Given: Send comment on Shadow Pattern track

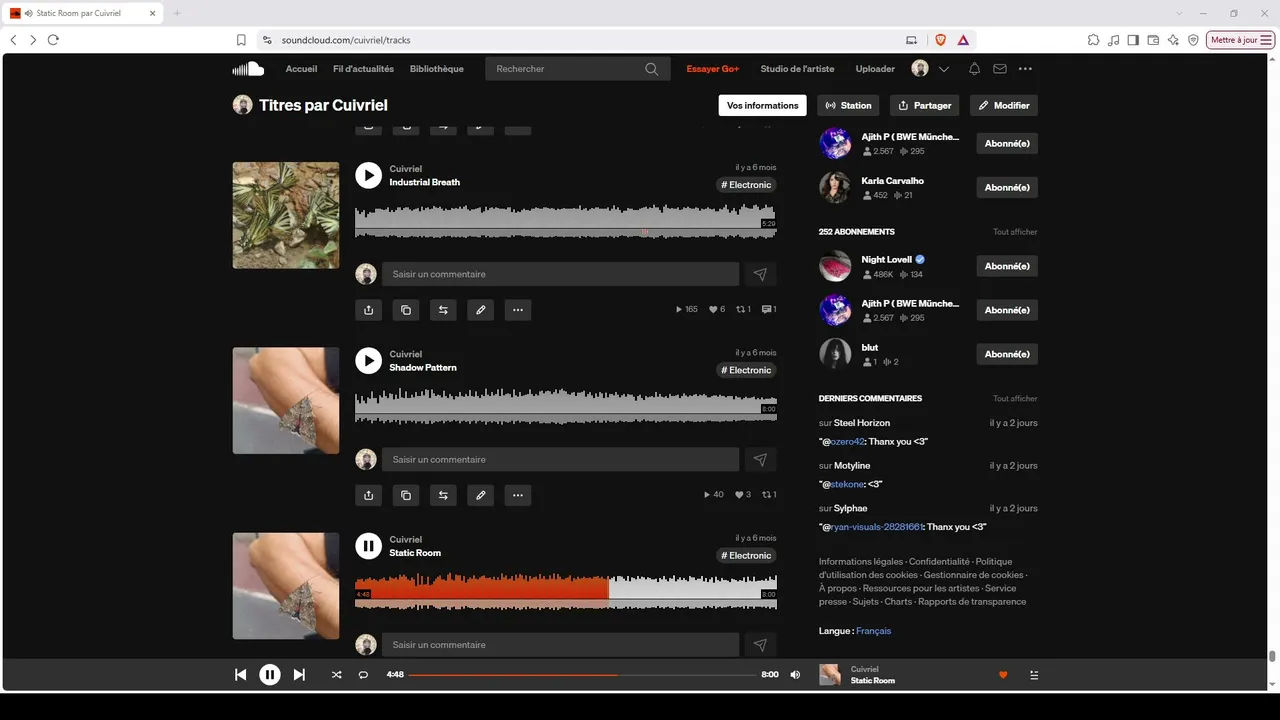Looking at the screenshot, I should click(x=760, y=459).
